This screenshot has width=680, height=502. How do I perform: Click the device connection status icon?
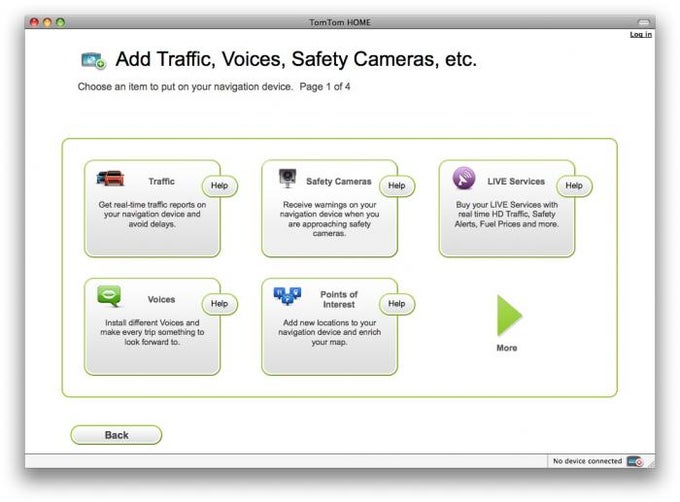click(x=635, y=461)
